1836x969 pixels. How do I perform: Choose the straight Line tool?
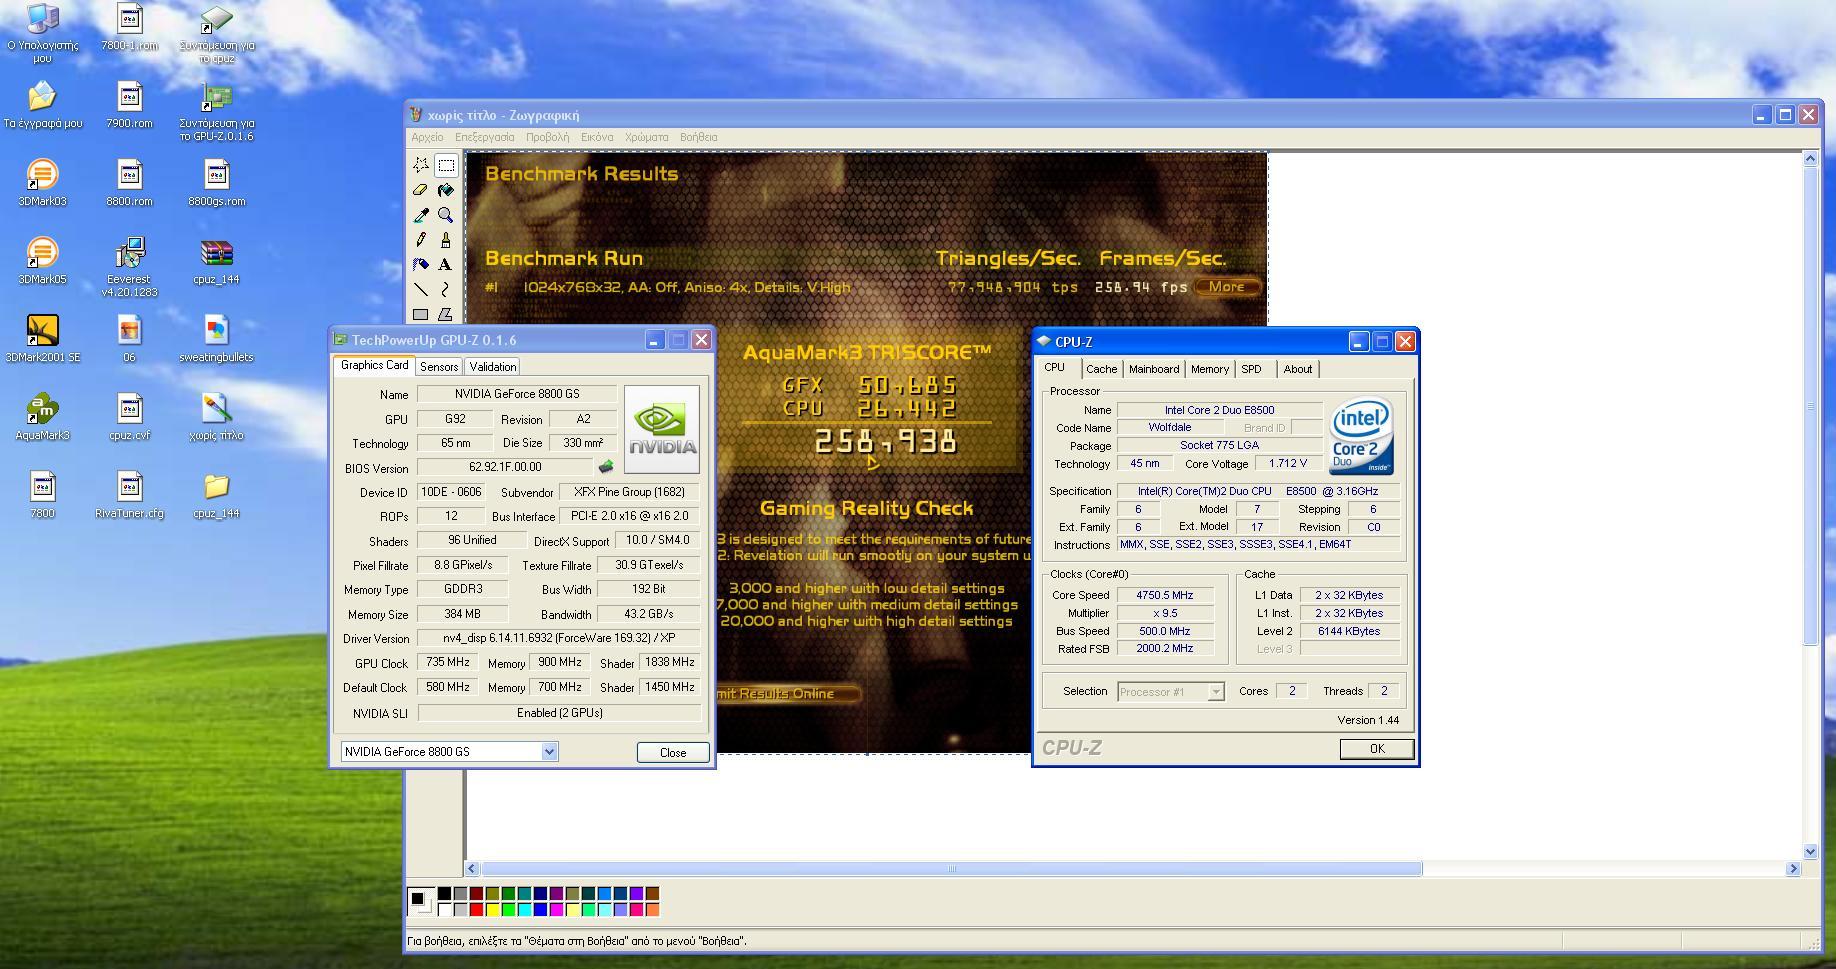(421, 290)
